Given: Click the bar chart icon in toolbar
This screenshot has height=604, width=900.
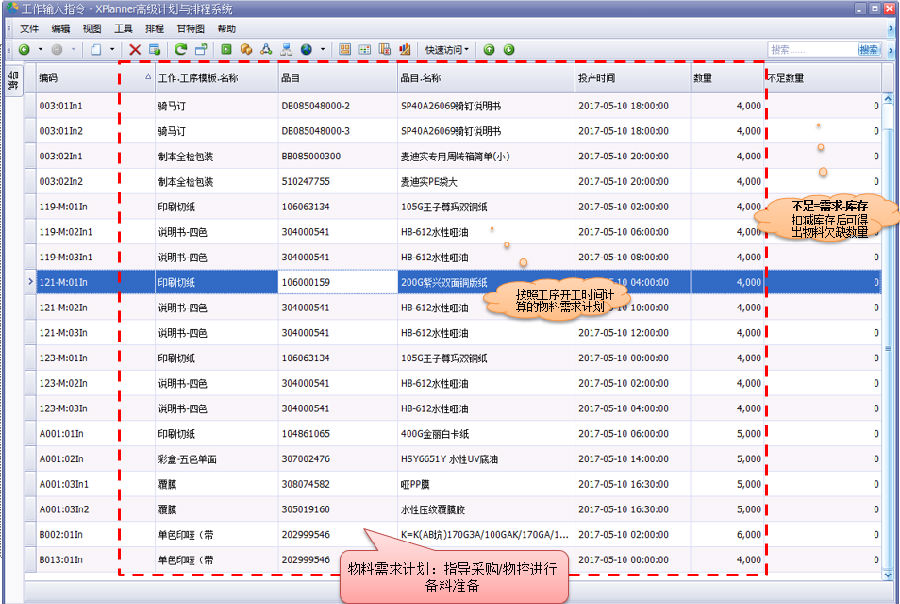Looking at the screenshot, I should click(405, 49).
